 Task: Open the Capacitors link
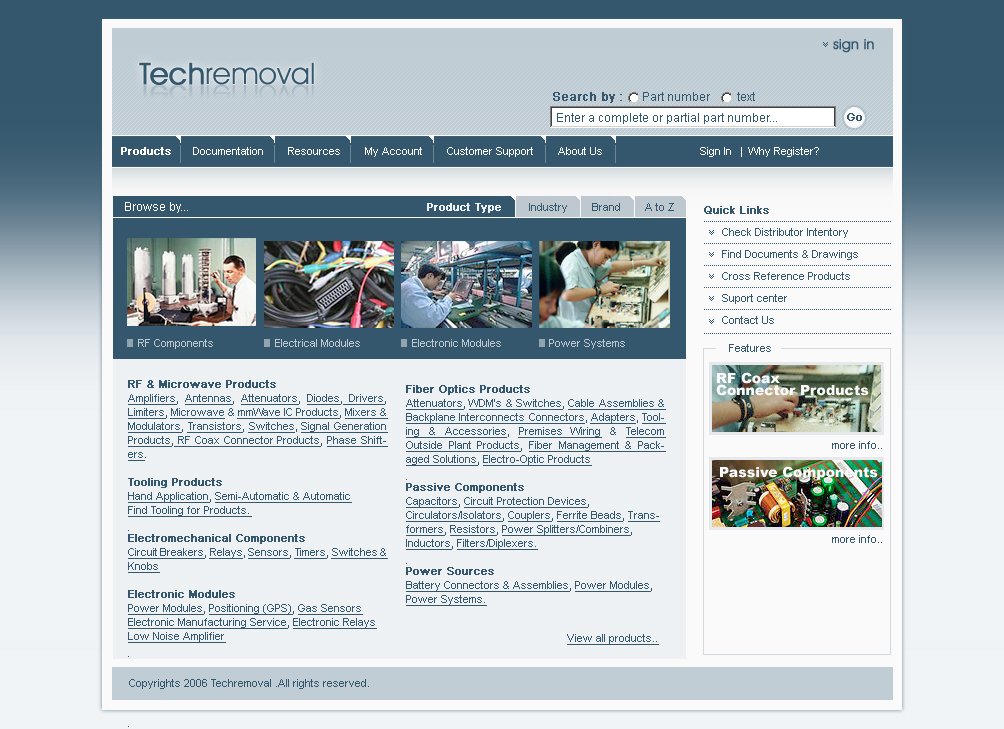432,501
